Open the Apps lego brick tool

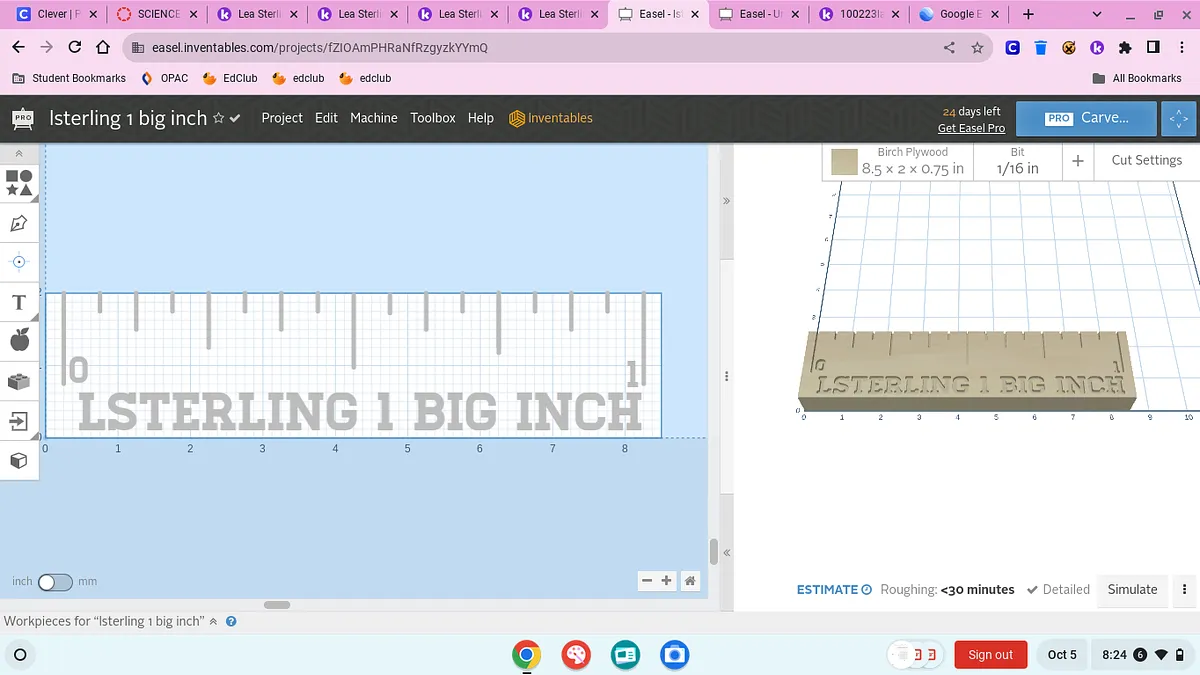point(19,381)
